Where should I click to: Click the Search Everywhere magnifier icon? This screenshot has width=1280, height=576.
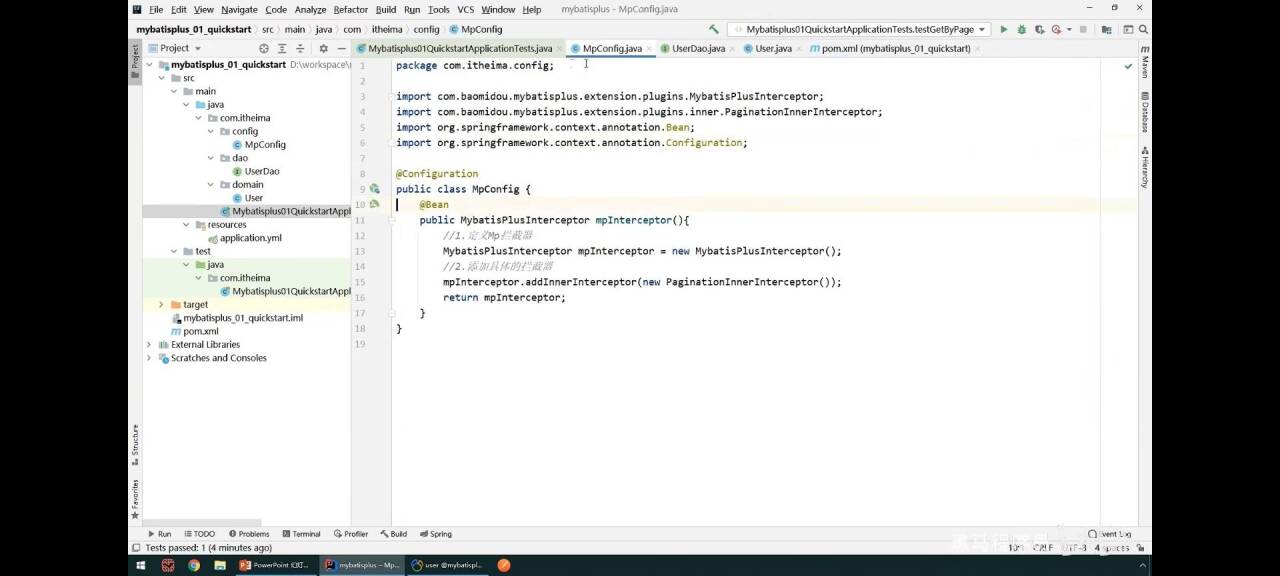point(1144,30)
